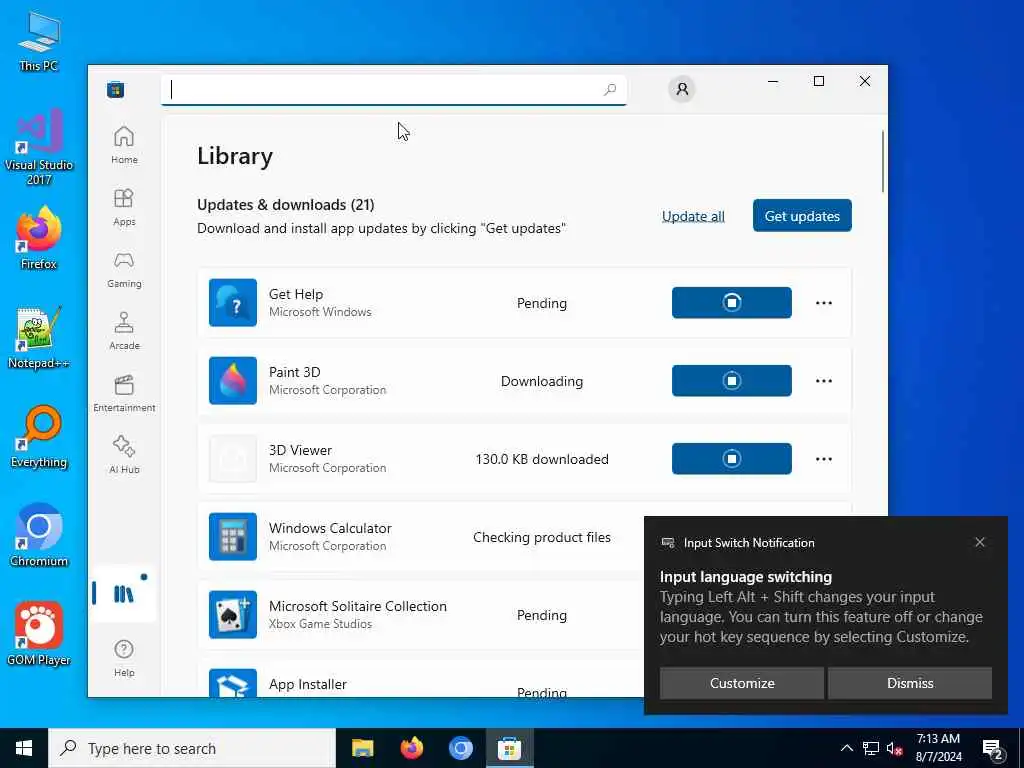The height and width of the screenshot is (768, 1024).
Task: Click the 3D Viewer placeholder icon
Action: point(233,459)
